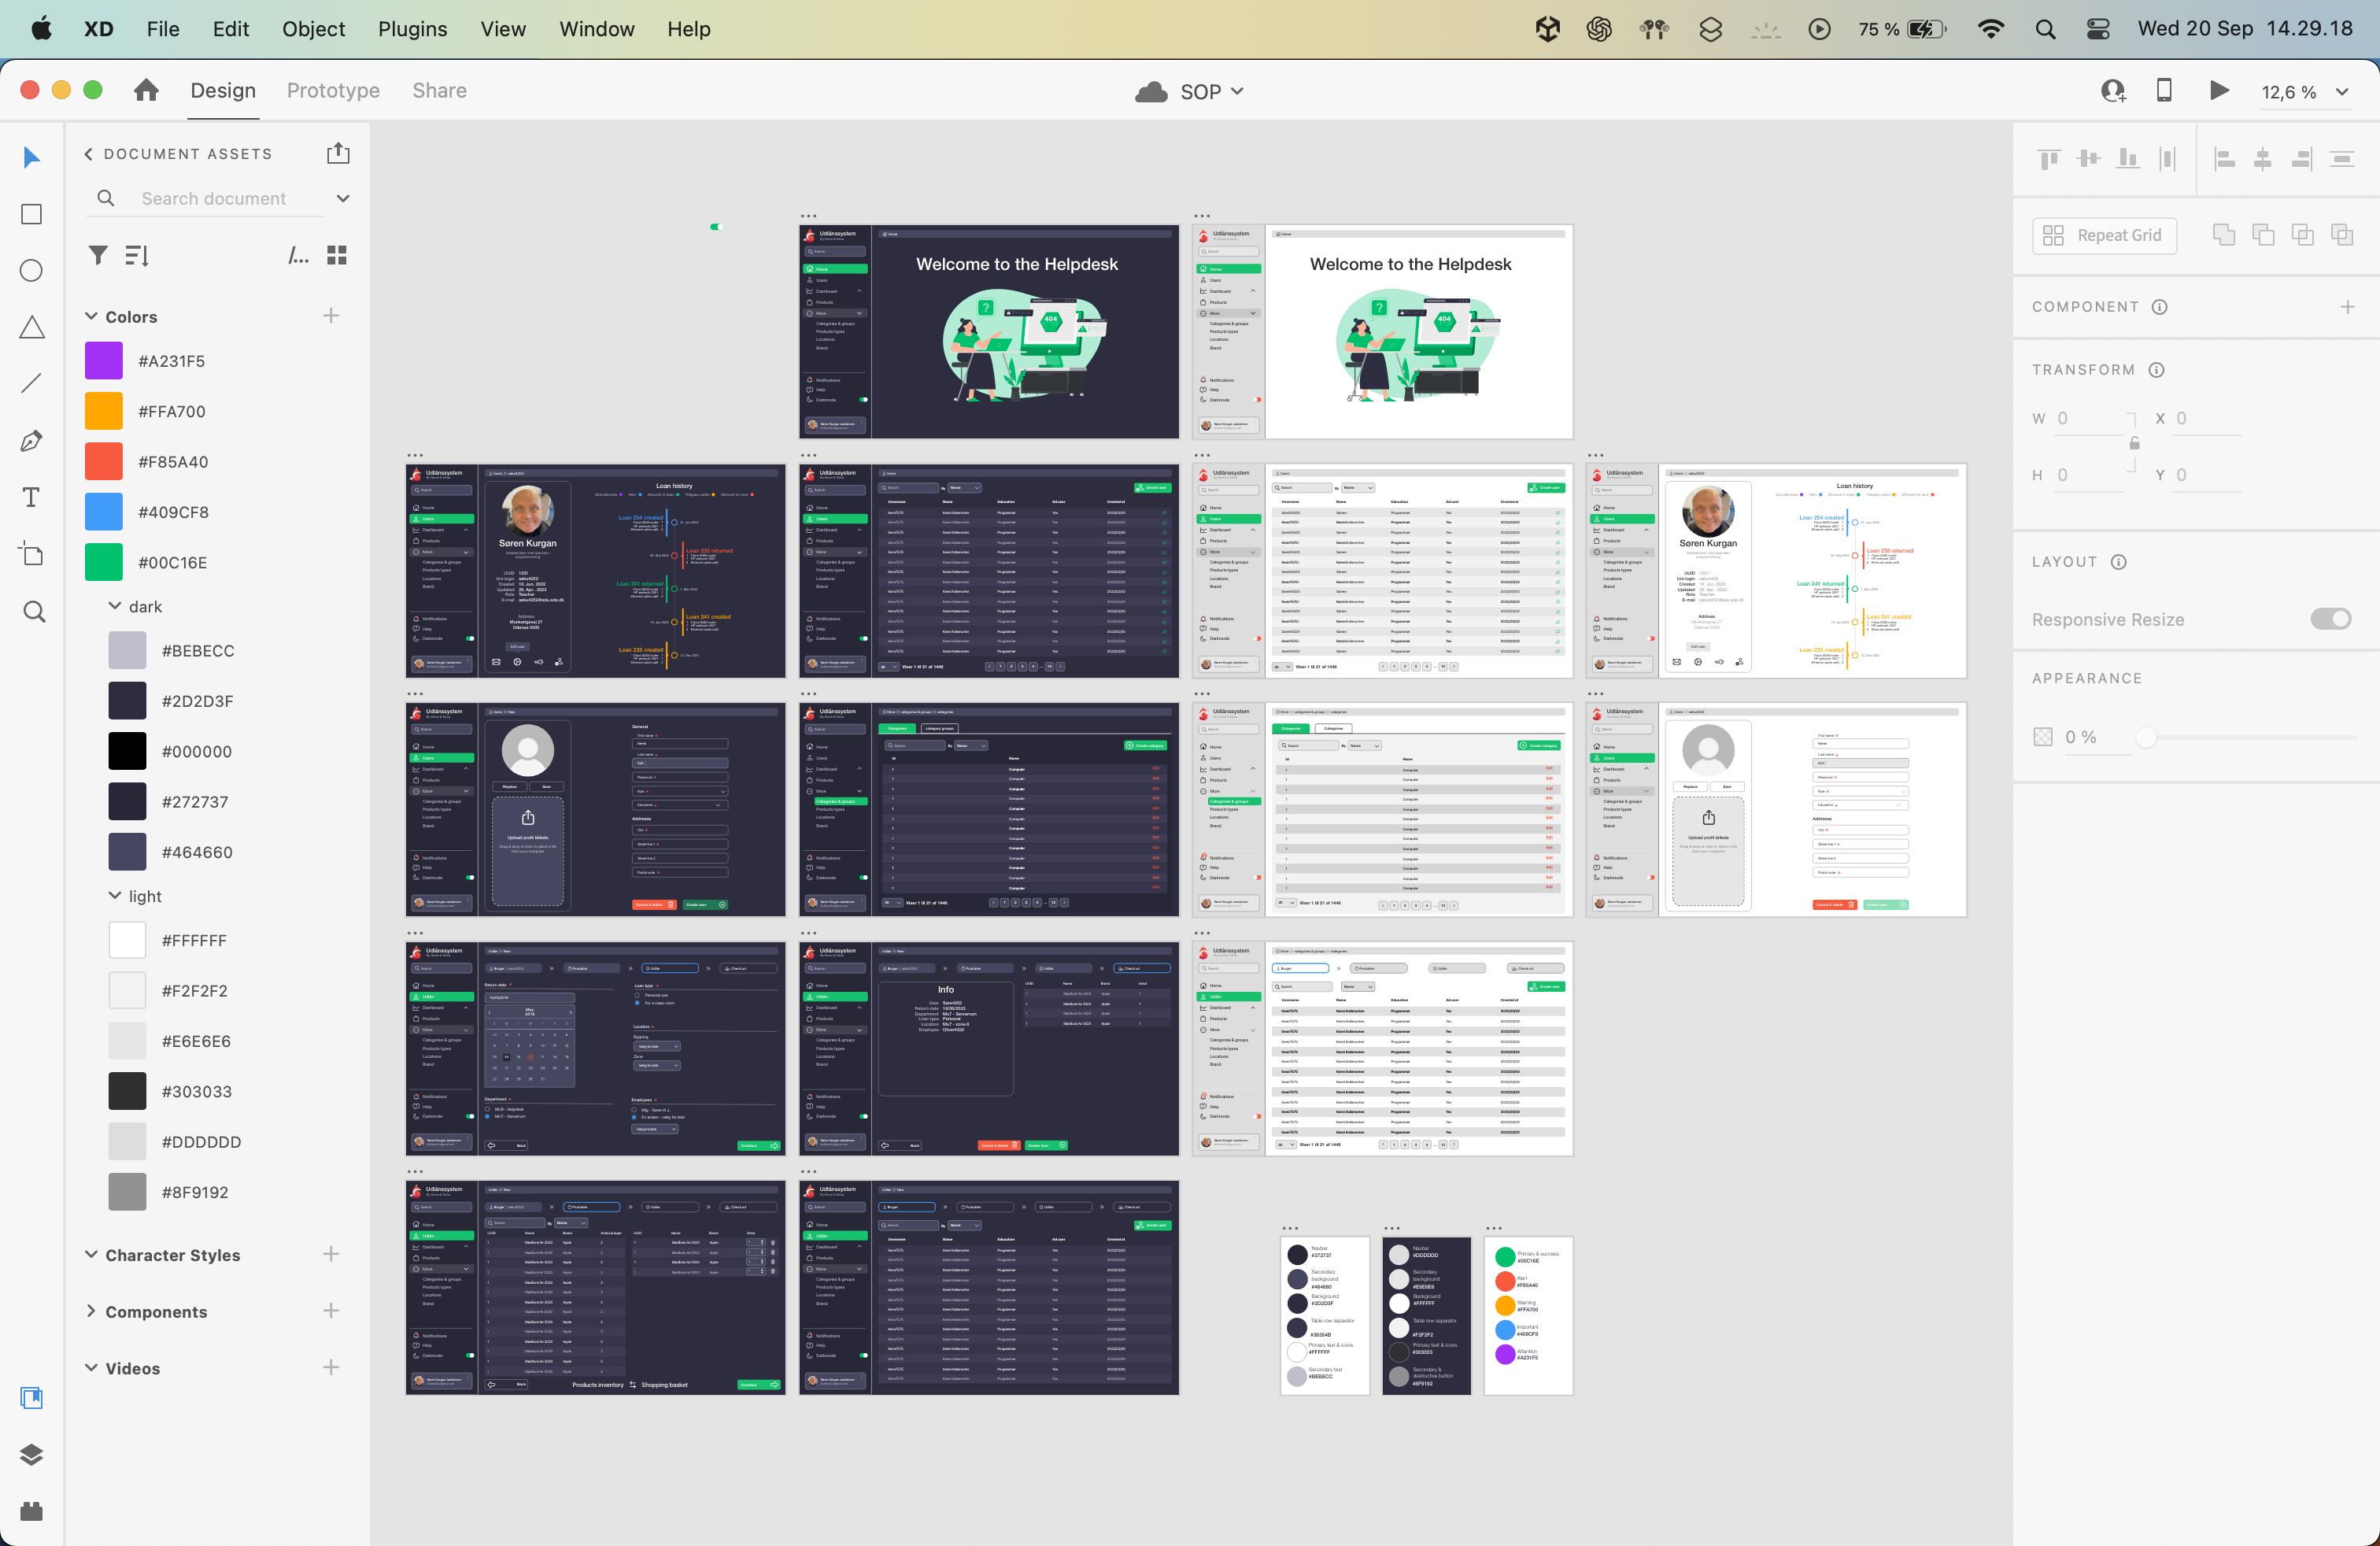Click the boolean Add operation icon
The height and width of the screenshot is (1546, 2380).
click(x=2224, y=235)
